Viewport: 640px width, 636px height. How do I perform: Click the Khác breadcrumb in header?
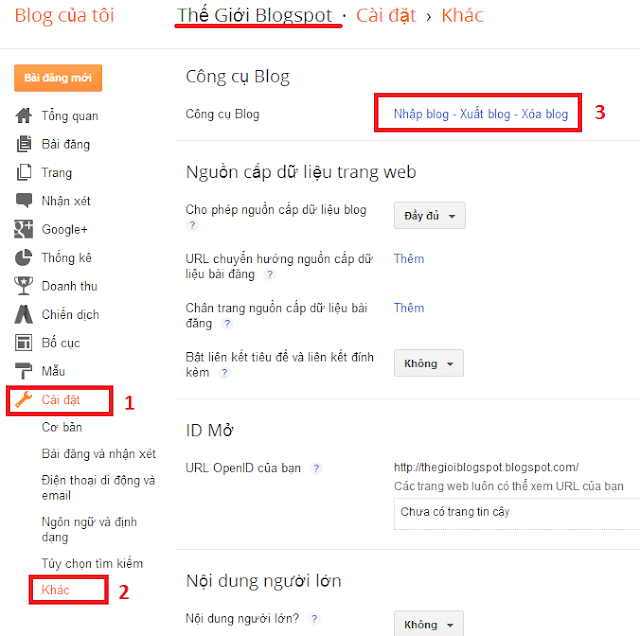pyautogui.click(x=462, y=16)
